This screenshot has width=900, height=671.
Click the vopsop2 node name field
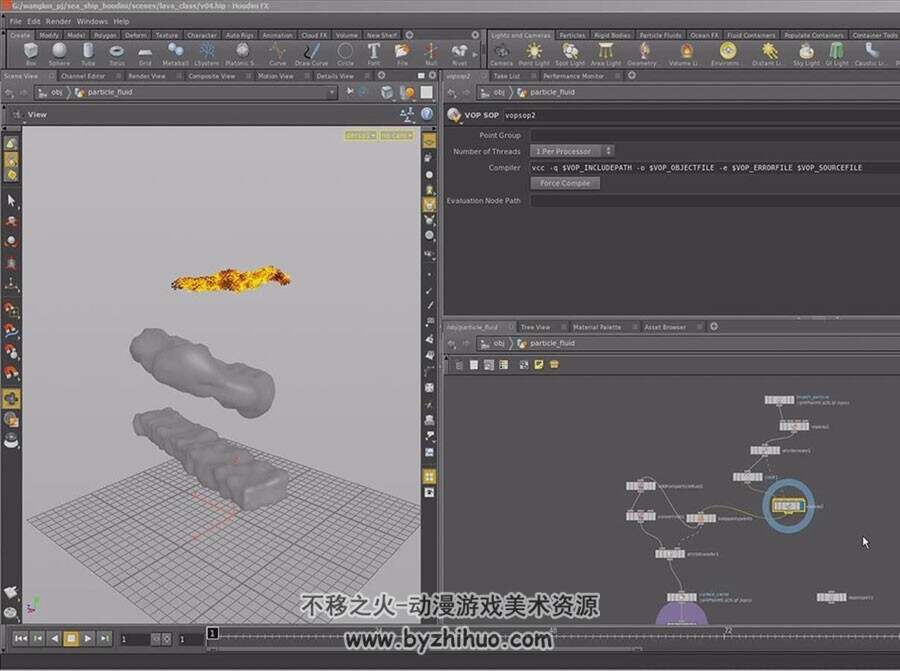701,115
